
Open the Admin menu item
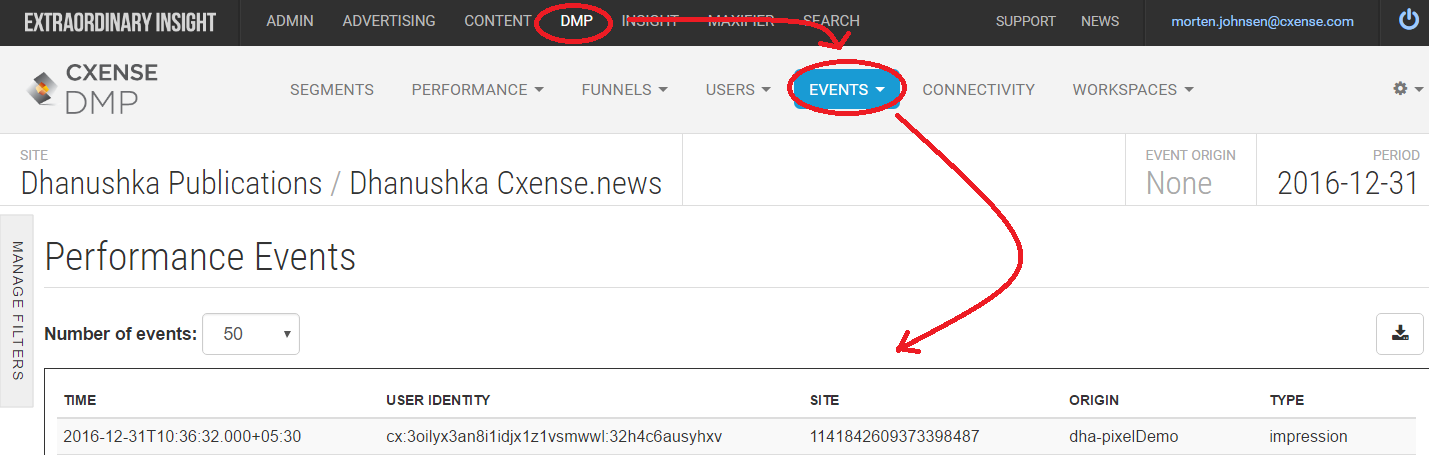290,20
